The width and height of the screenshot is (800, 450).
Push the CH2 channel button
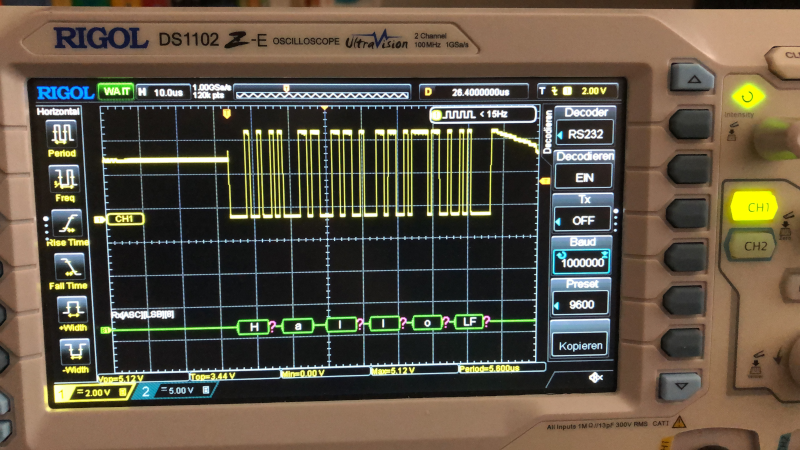click(753, 245)
